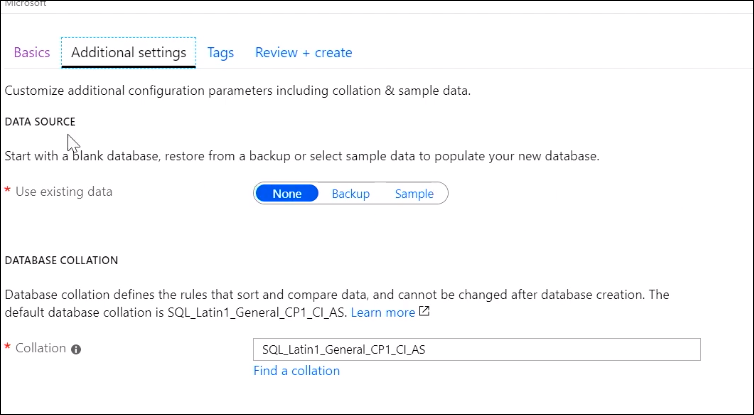The width and height of the screenshot is (754, 415).
Task: Select None for Use existing data
Action: pyautogui.click(x=287, y=194)
